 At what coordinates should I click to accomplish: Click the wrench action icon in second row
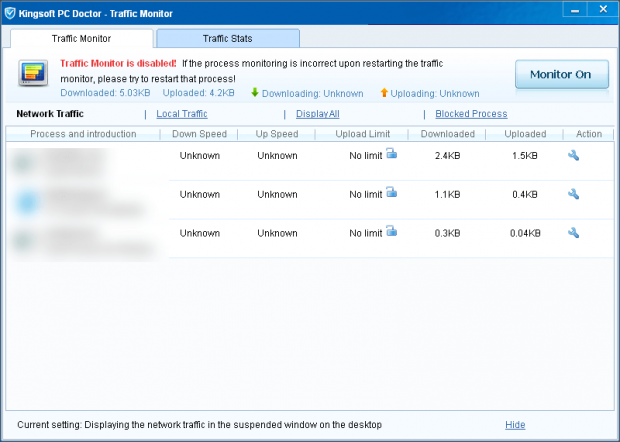point(573,194)
